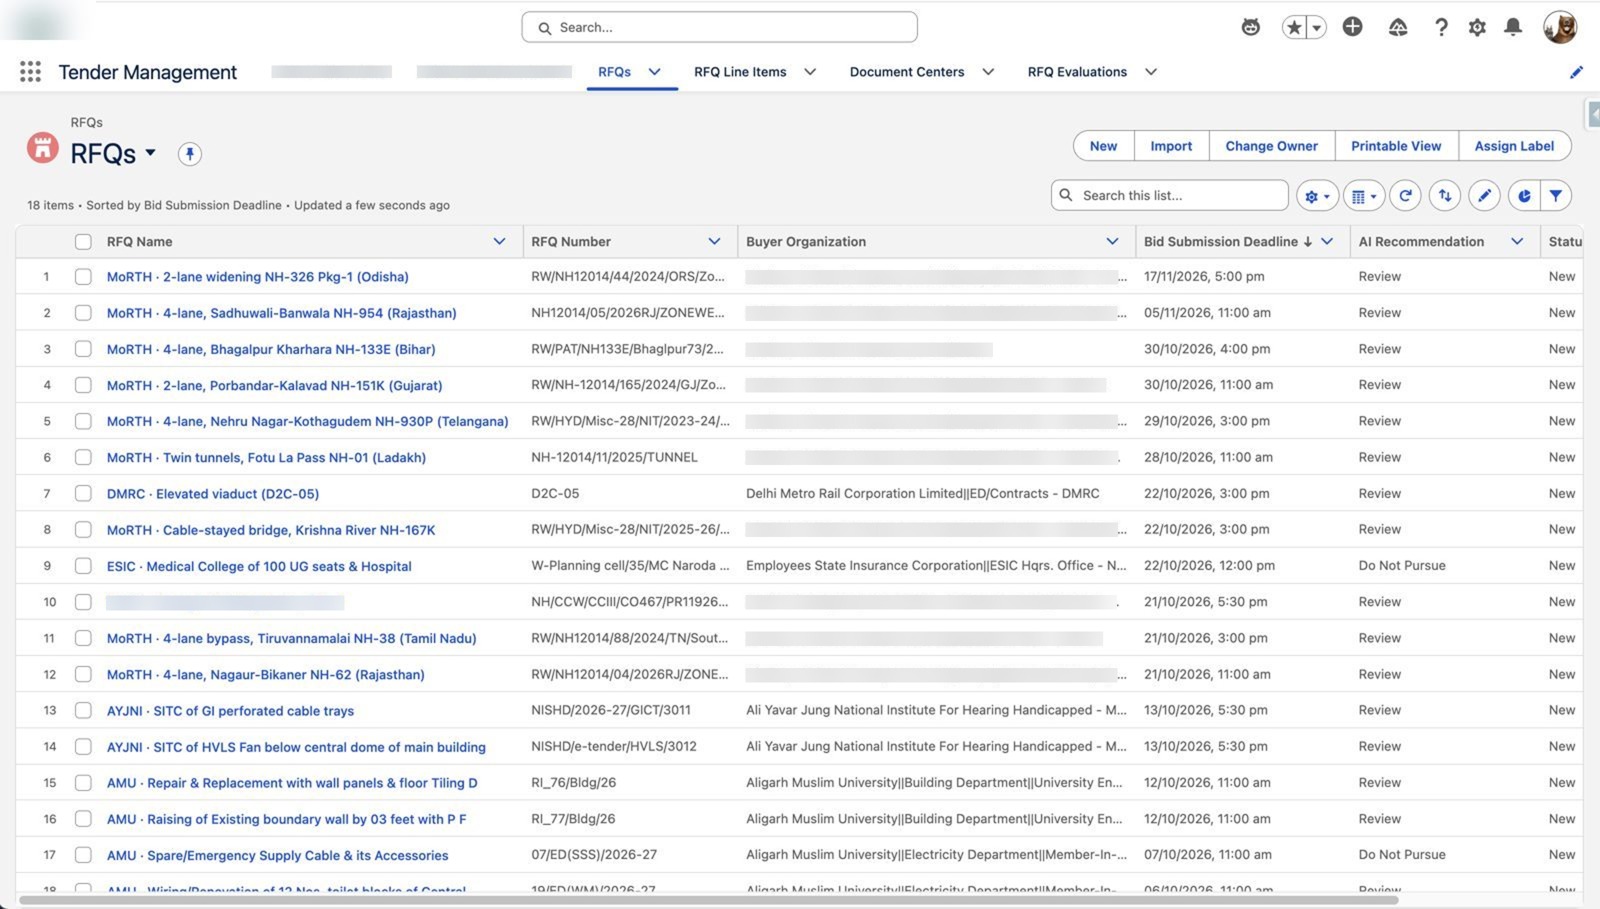Check the ESIC Medical College row
This screenshot has height=909, width=1600.
tap(83, 566)
